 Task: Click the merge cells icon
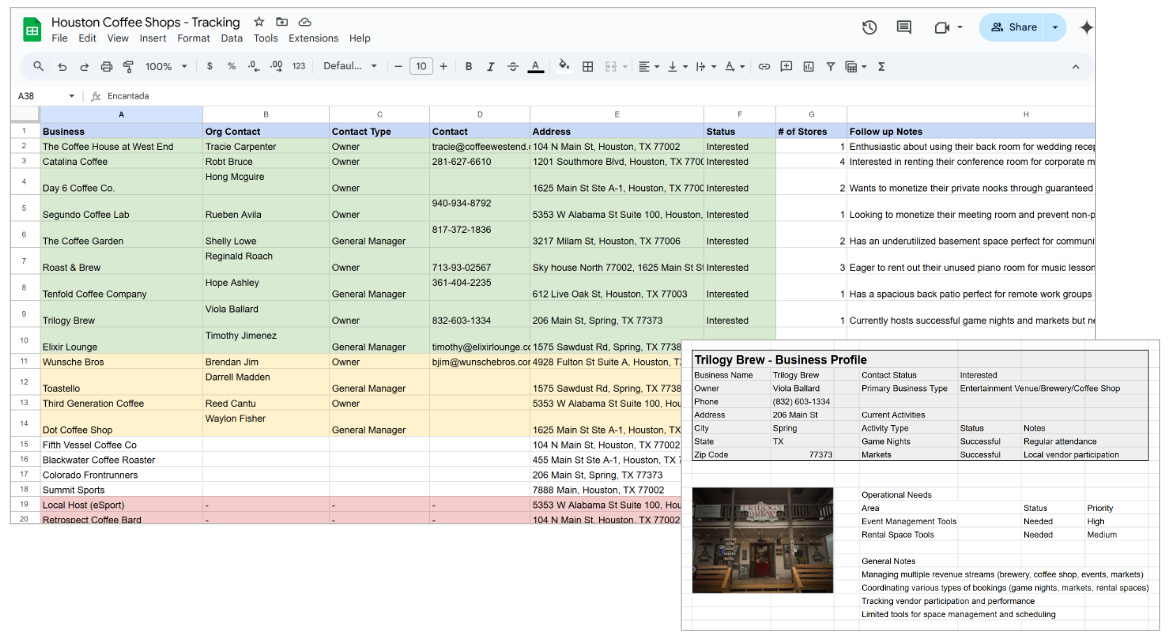coord(611,66)
